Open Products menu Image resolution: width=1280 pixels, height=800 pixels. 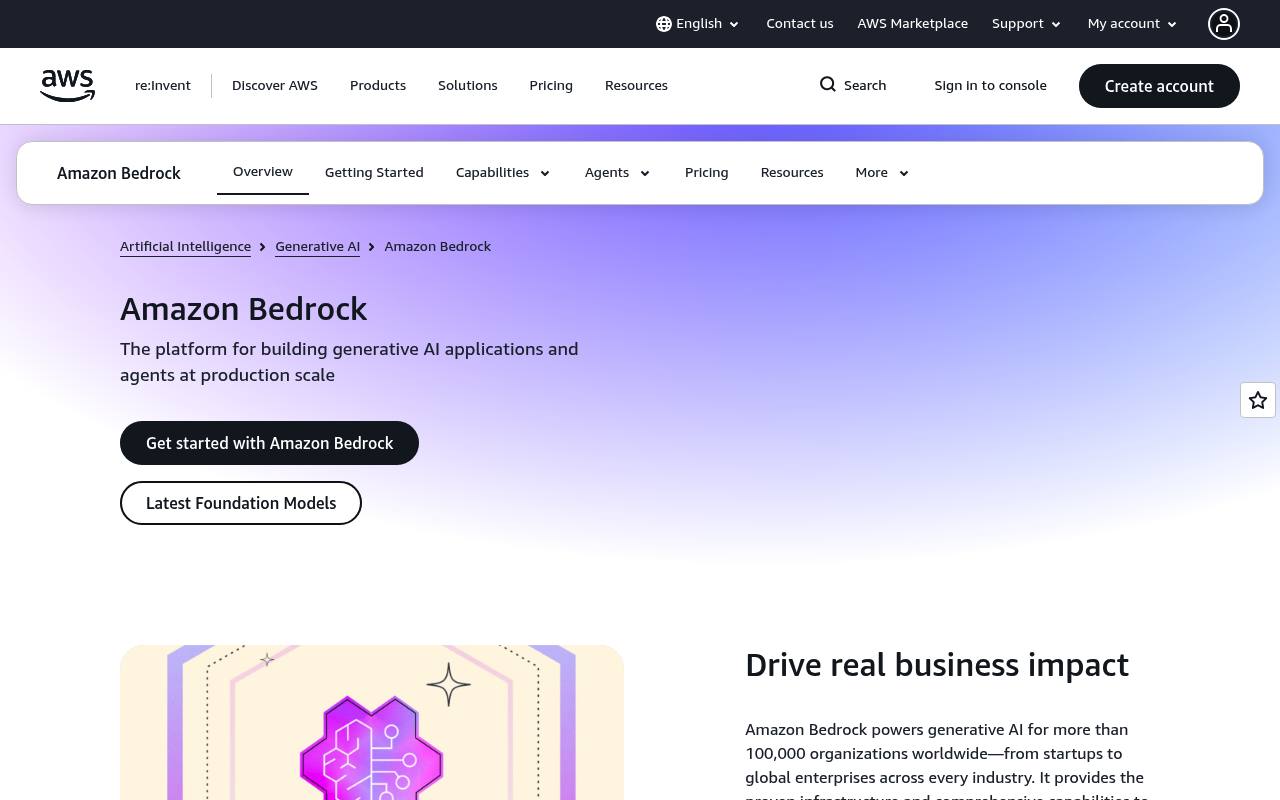pyautogui.click(x=378, y=86)
